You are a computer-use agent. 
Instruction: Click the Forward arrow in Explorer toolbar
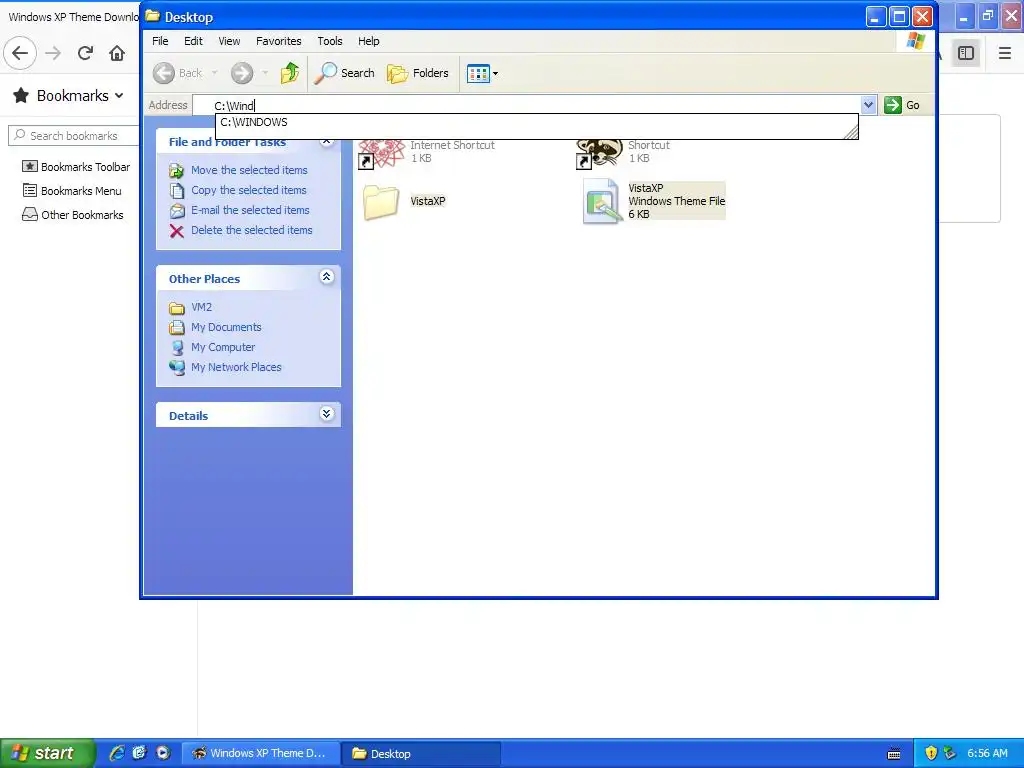pyautogui.click(x=242, y=73)
